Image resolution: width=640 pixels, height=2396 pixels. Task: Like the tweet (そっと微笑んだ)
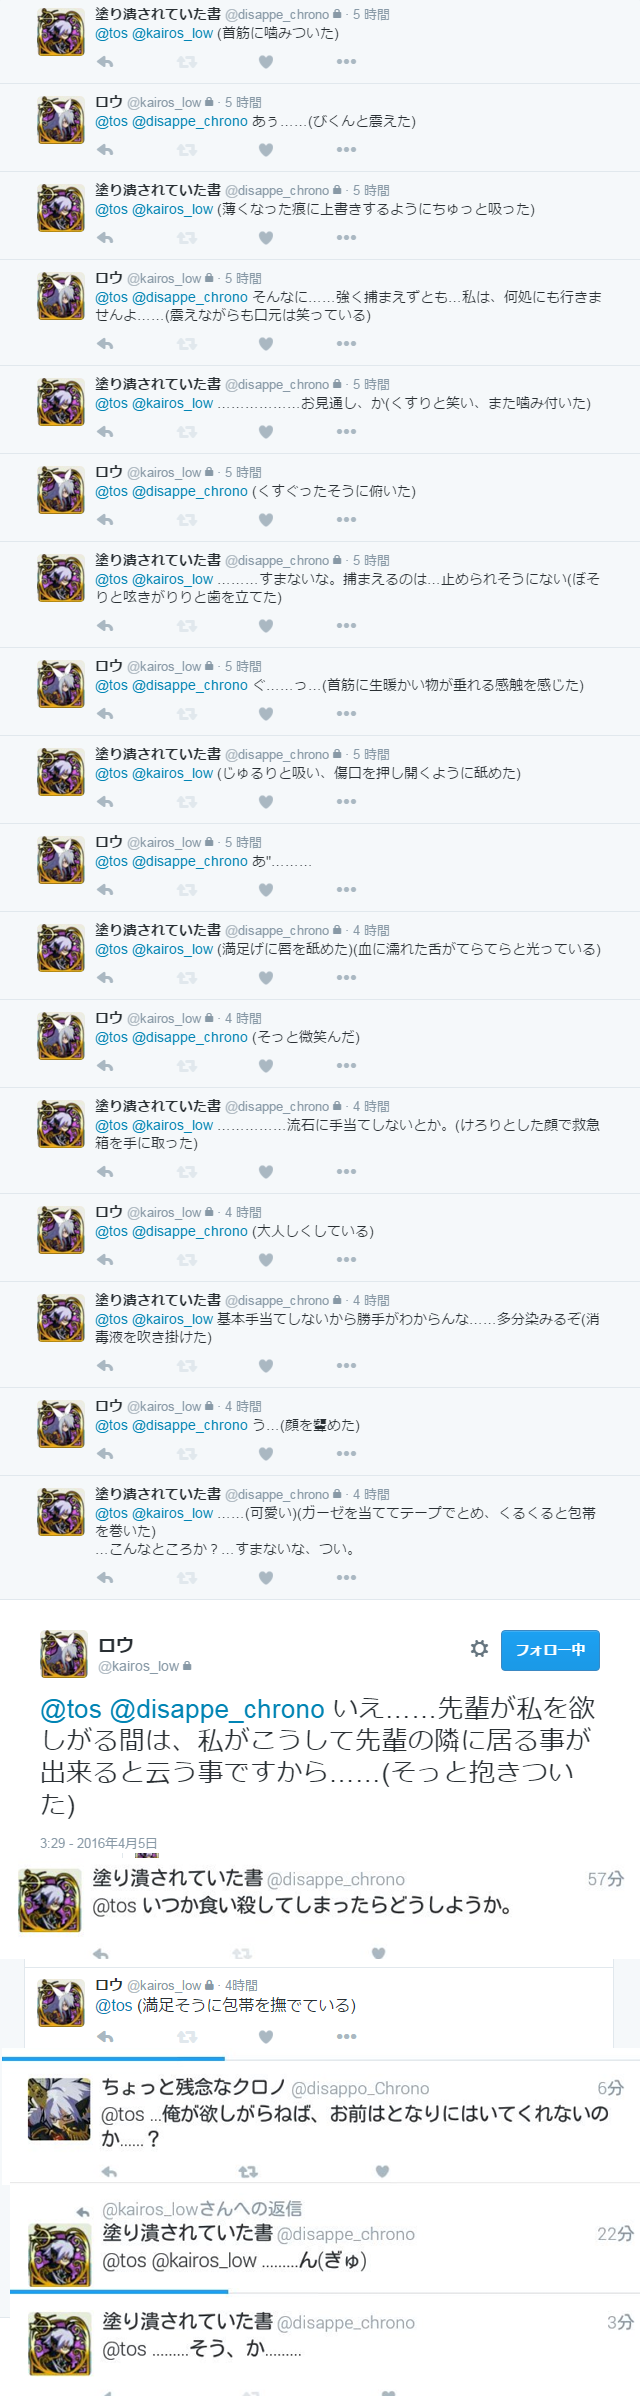[266, 1066]
